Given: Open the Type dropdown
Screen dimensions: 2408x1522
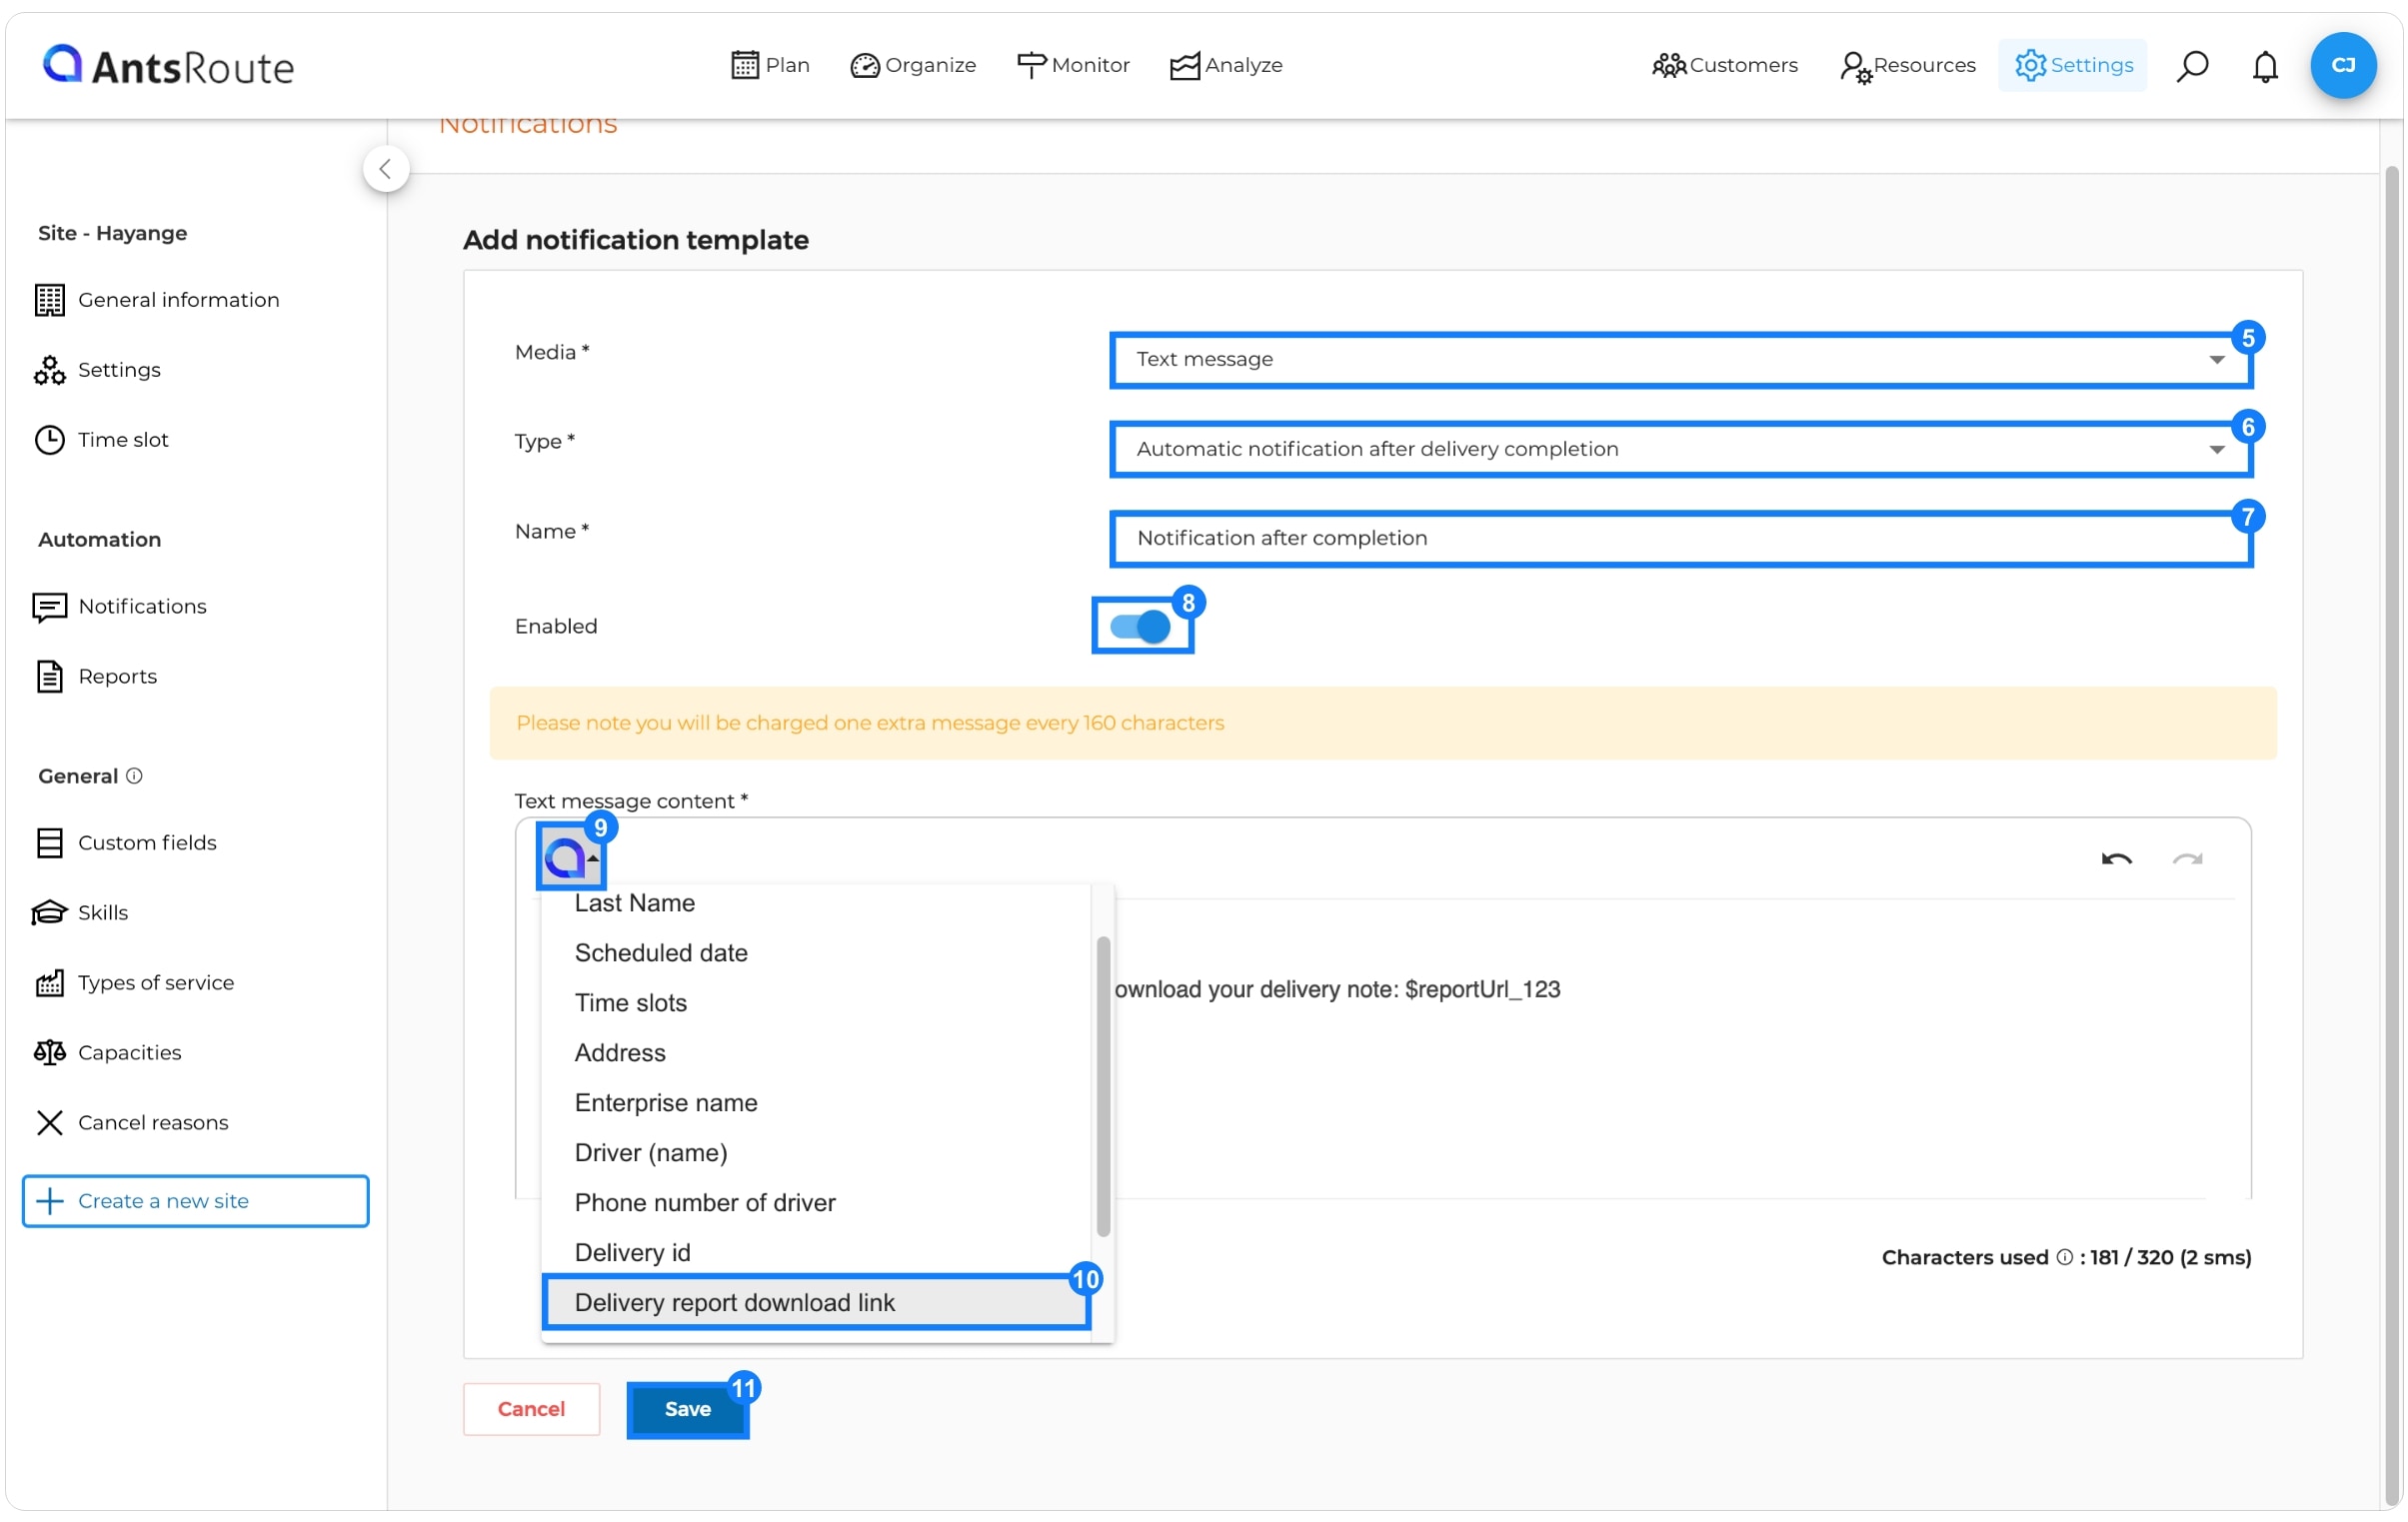Looking at the screenshot, I should (x=1681, y=449).
